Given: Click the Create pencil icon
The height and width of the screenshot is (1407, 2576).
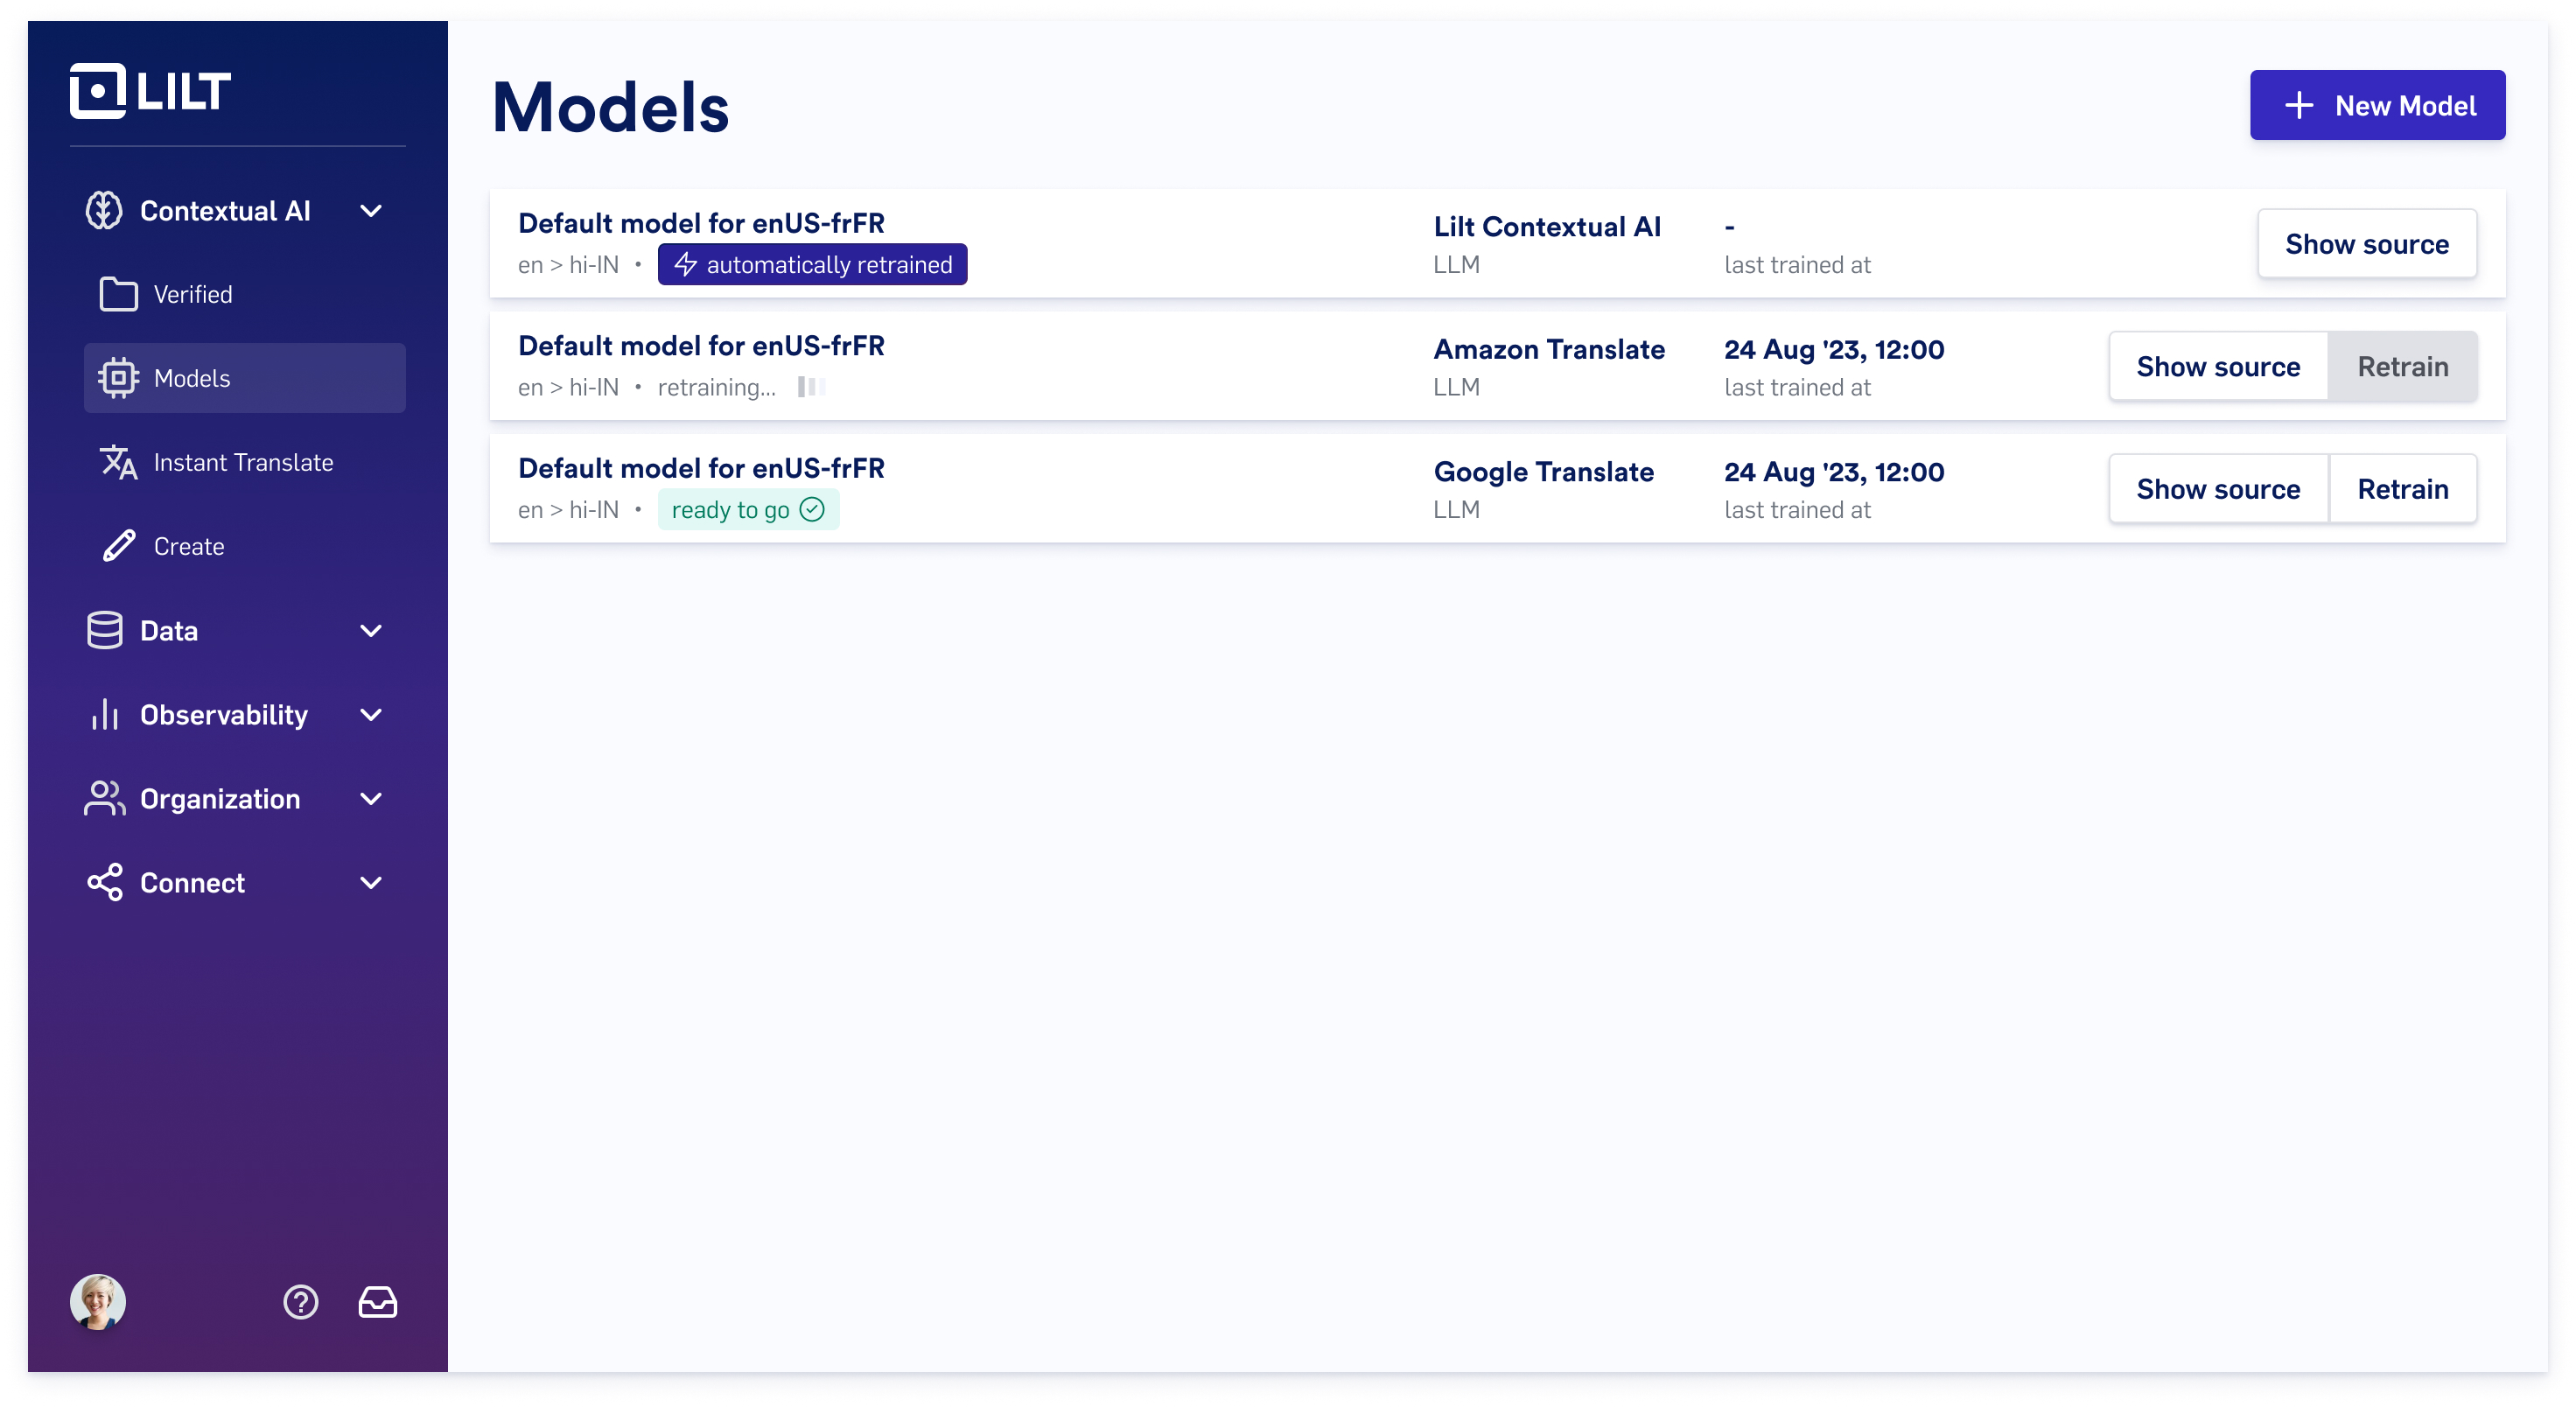Looking at the screenshot, I should pyautogui.click(x=118, y=546).
